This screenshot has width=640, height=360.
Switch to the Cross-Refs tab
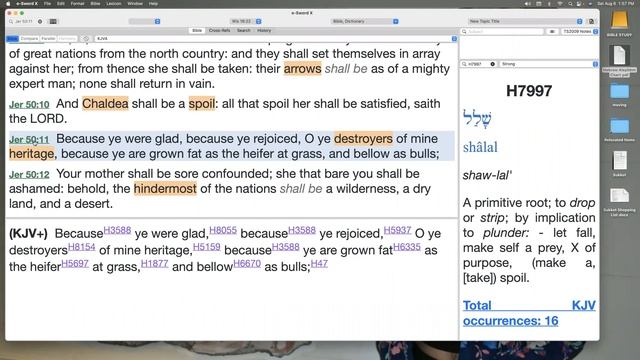tap(220, 31)
